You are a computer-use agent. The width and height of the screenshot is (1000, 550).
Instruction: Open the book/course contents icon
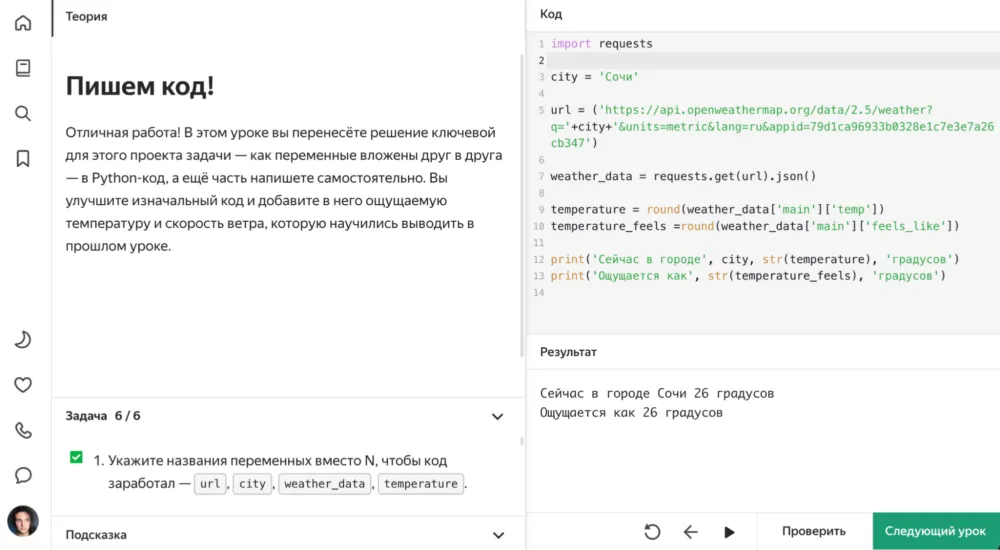point(23,68)
